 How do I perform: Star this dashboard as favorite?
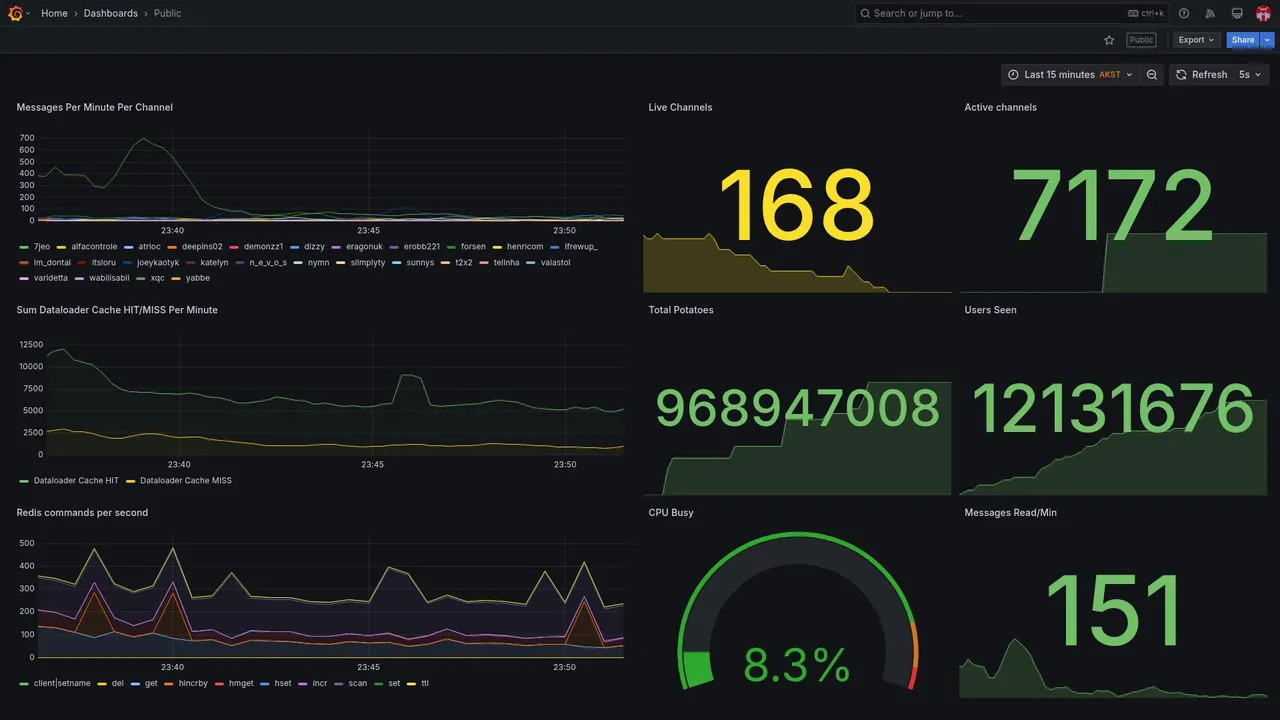pyautogui.click(x=1109, y=40)
